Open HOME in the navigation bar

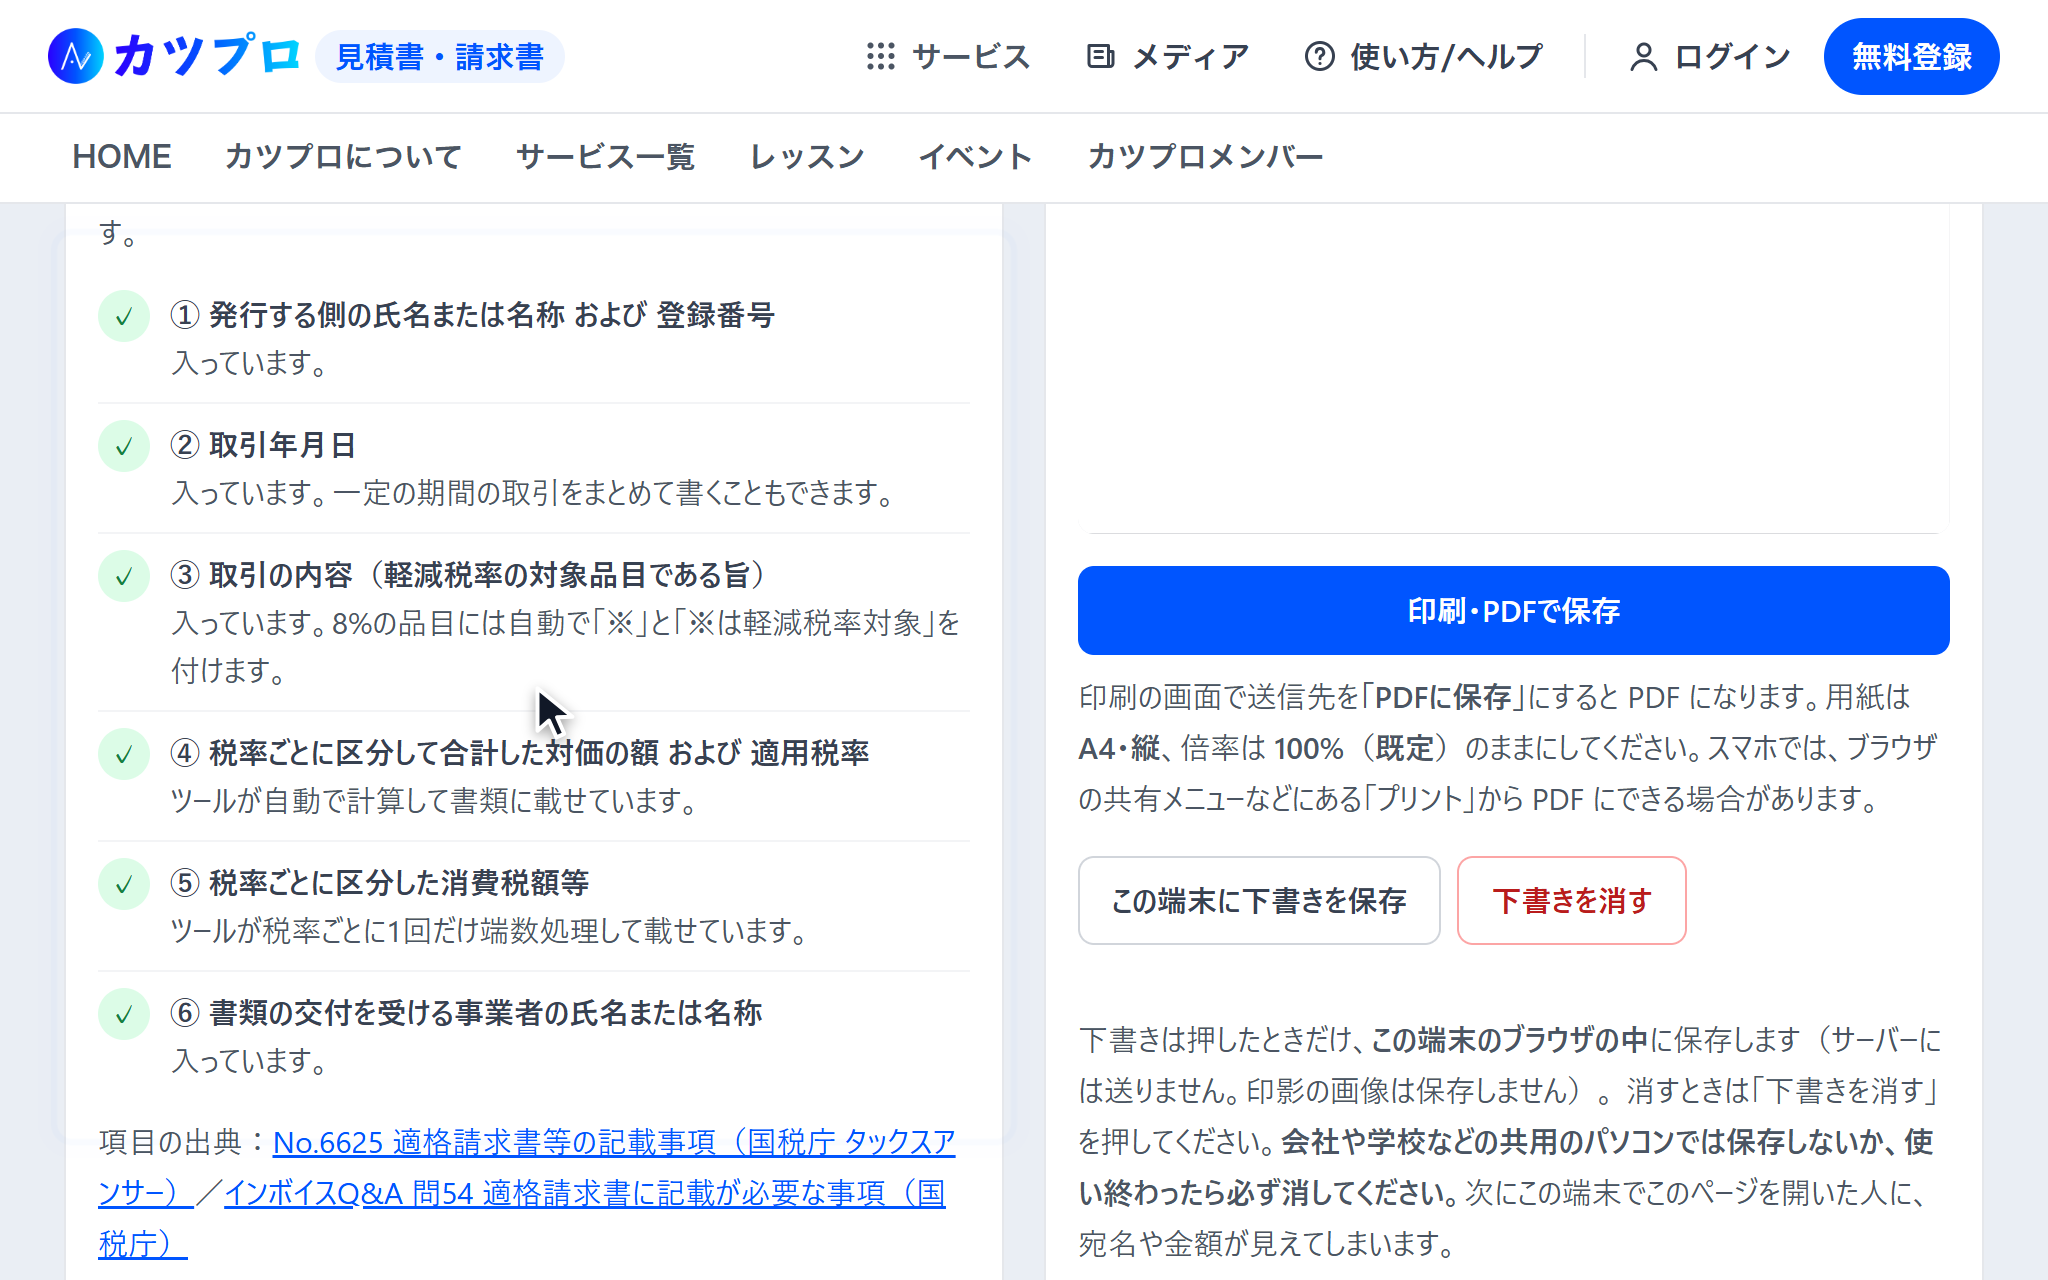tap(122, 157)
